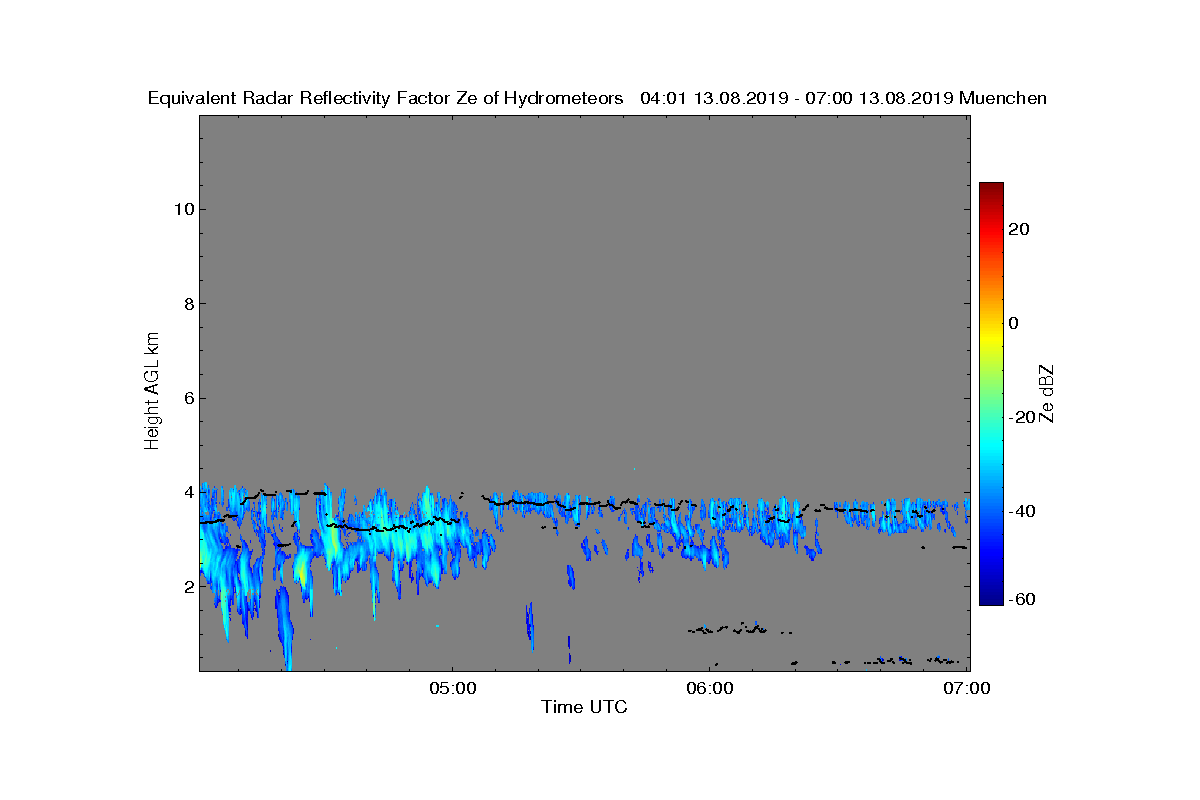1200x800 pixels.
Task: Click the colorbar value '20'
Action: coord(1019,229)
